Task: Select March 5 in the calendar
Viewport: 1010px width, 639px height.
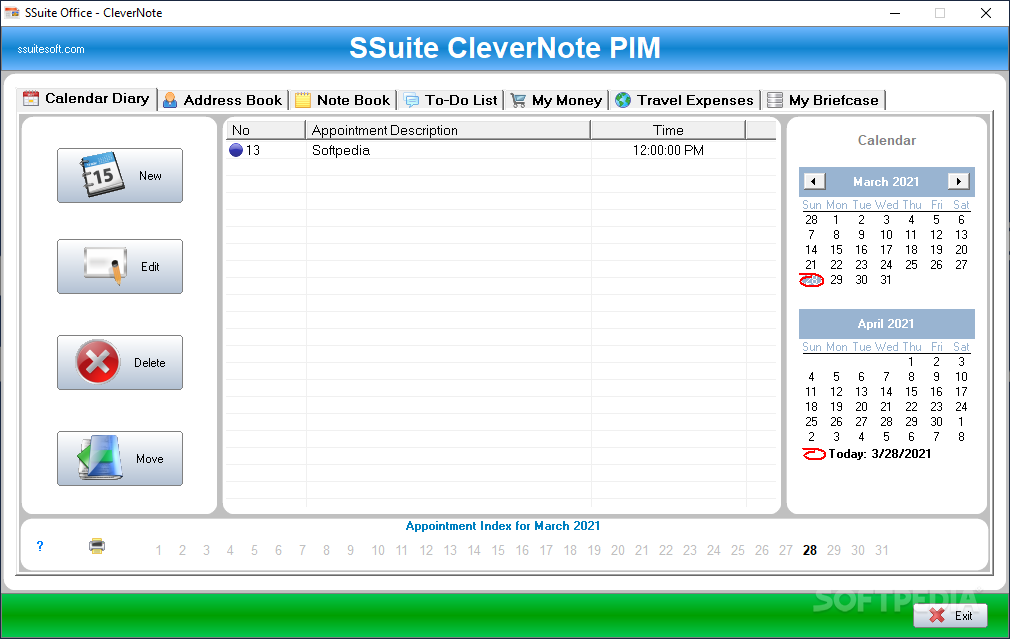Action: [x=937, y=220]
